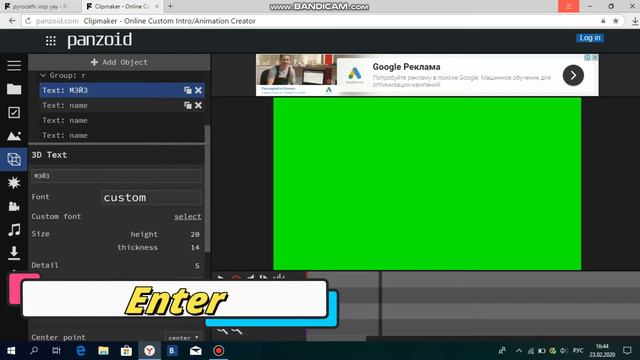Collapse the Group: r tree node
Viewport: 640px width, 360px height.
[x=43, y=76]
